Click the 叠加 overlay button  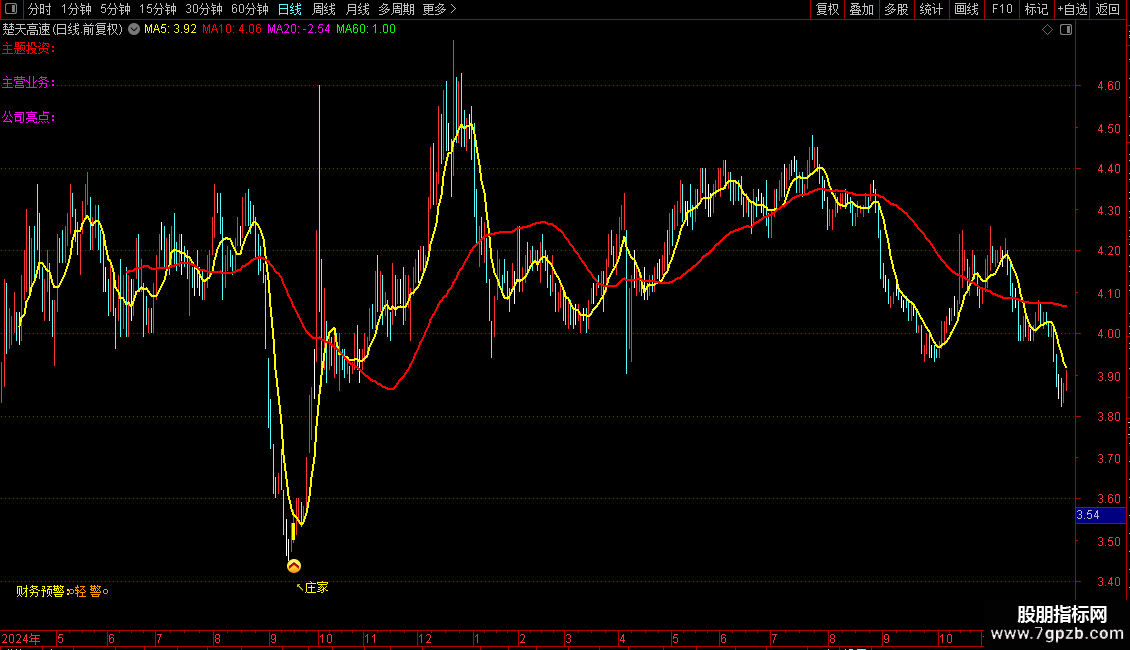click(x=861, y=9)
